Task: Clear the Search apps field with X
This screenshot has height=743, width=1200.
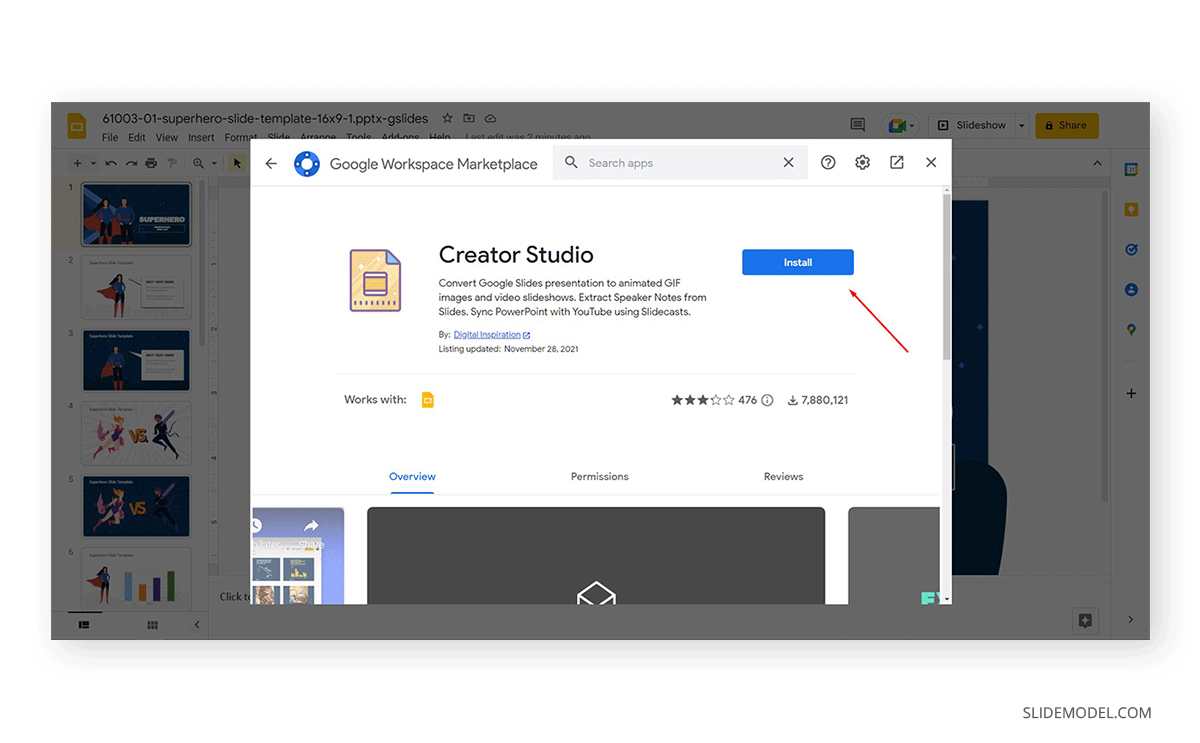Action: click(788, 162)
